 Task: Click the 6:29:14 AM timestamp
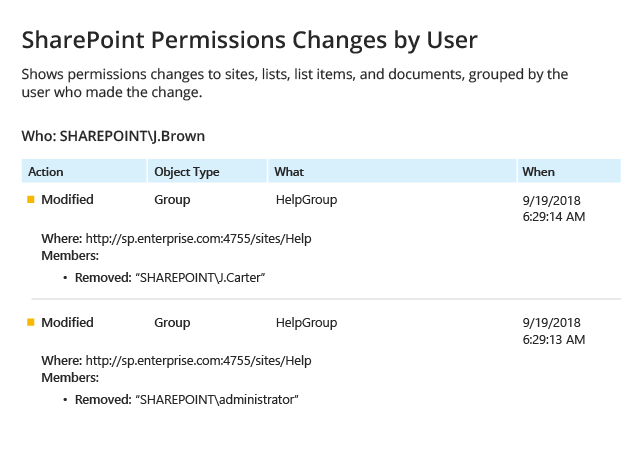tap(554, 216)
